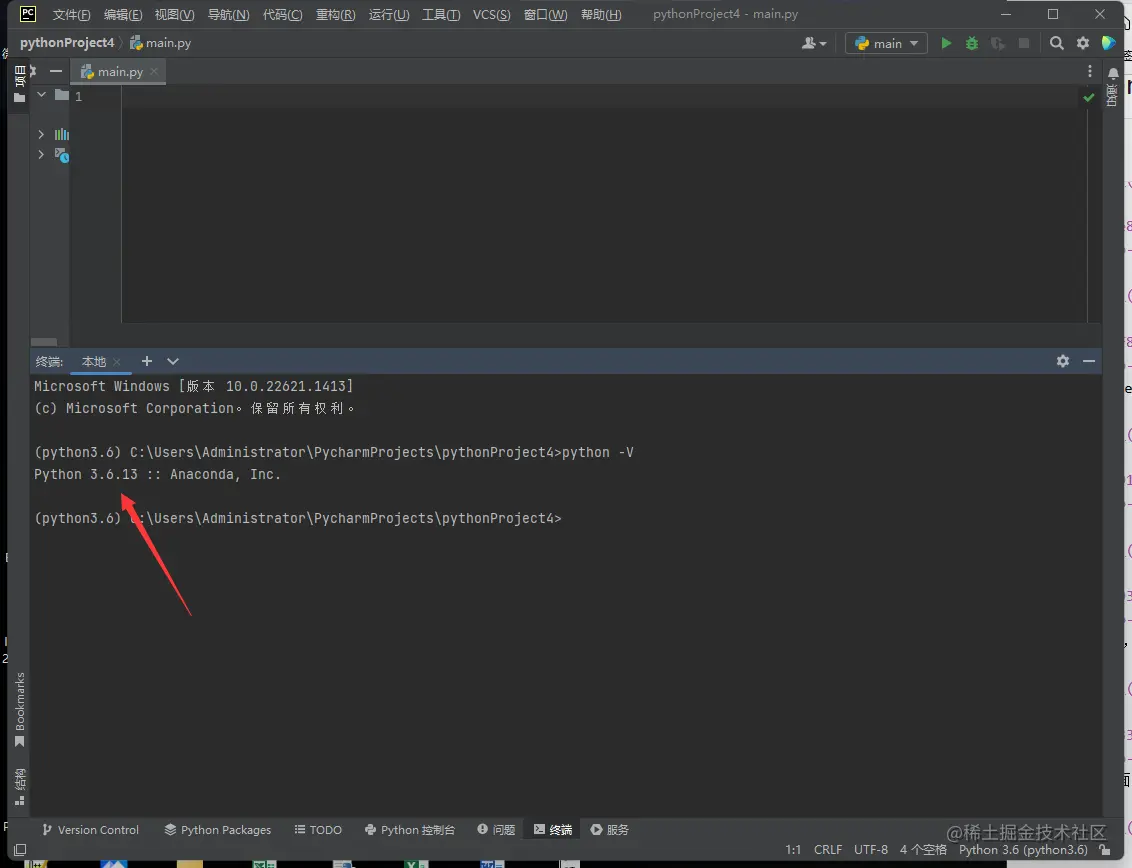Click main.py breadcrumb in navigation bar
Image resolution: width=1132 pixels, height=868 pixels.
point(160,43)
